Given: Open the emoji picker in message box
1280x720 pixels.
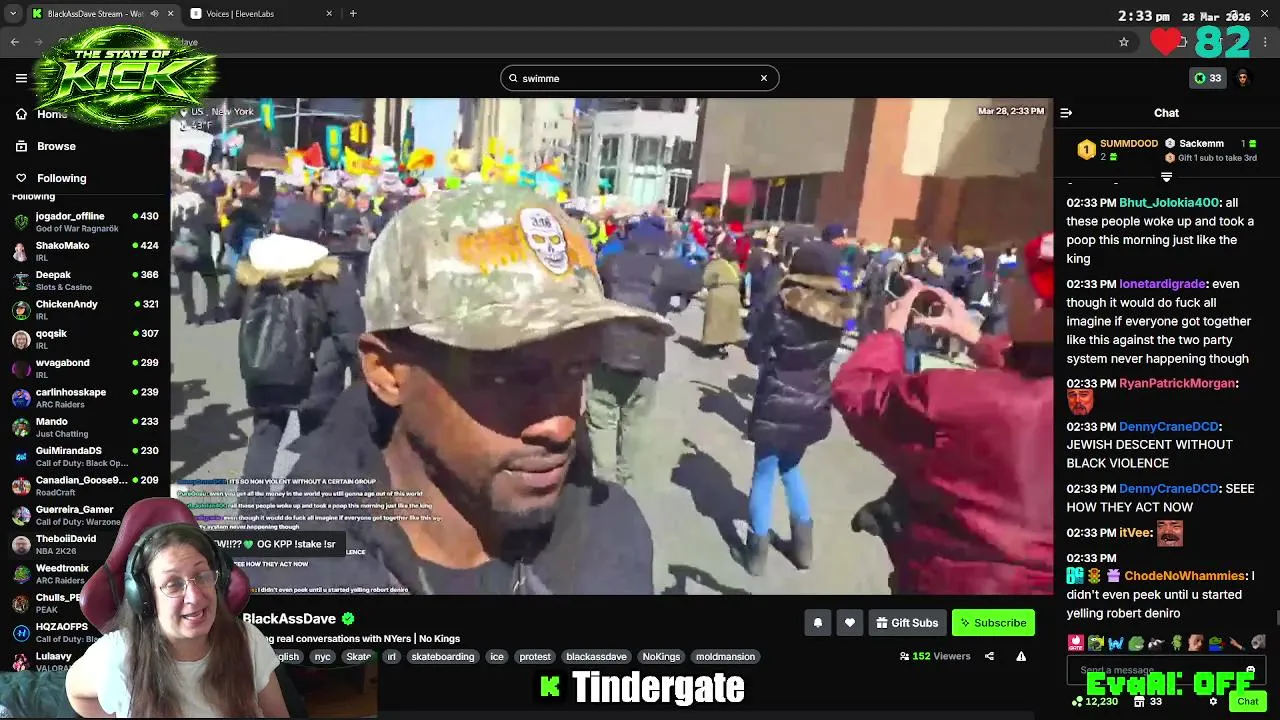Looking at the screenshot, I should 1250,670.
